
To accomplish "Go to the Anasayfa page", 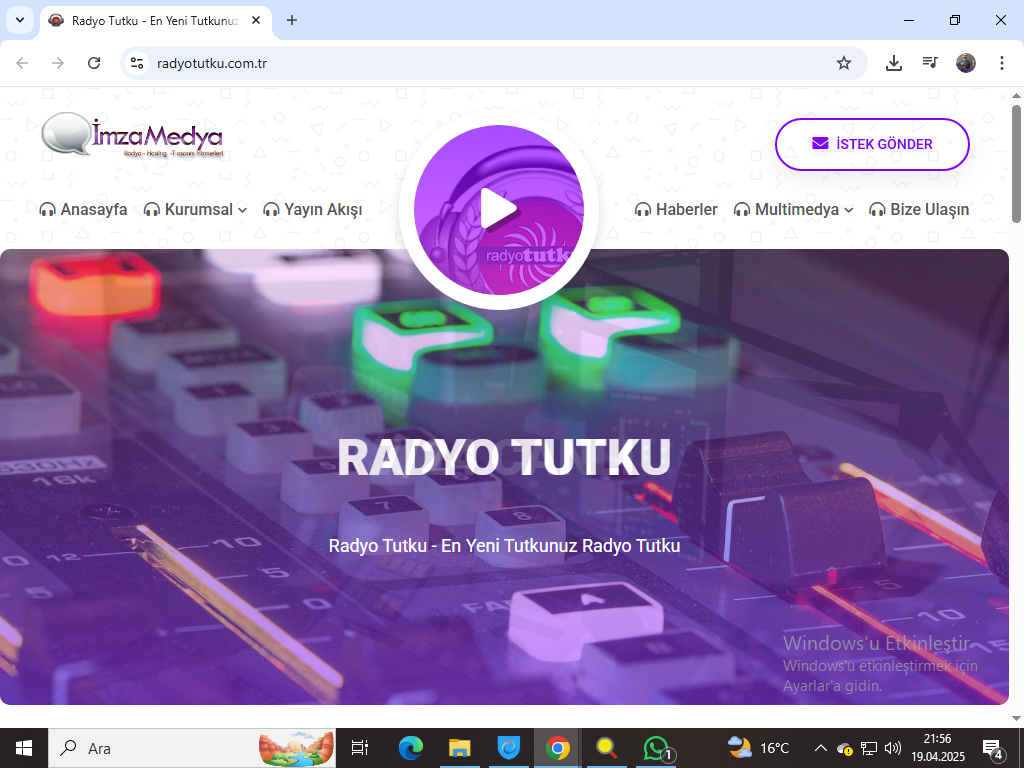I will pyautogui.click(x=83, y=210).
